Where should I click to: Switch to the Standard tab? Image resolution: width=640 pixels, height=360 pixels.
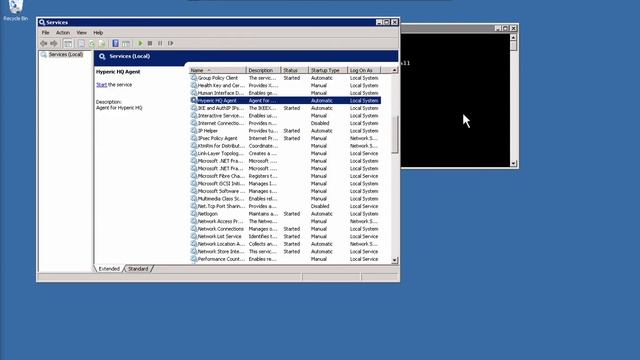pos(138,269)
